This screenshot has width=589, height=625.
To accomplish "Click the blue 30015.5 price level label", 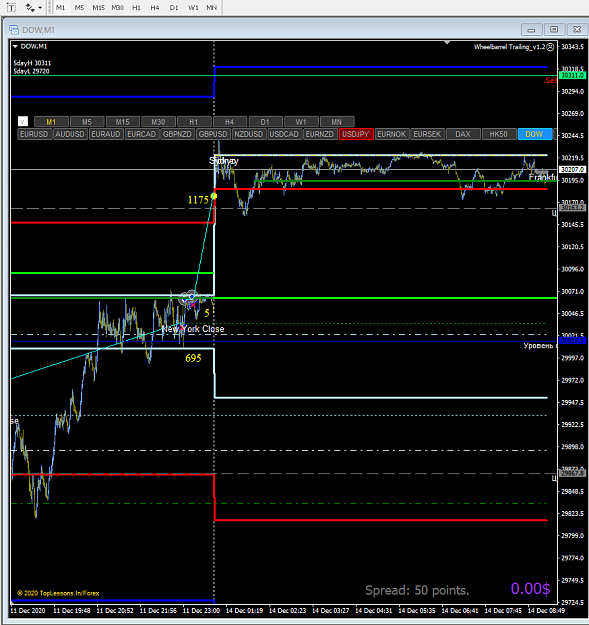I will (x=572, y=341).
